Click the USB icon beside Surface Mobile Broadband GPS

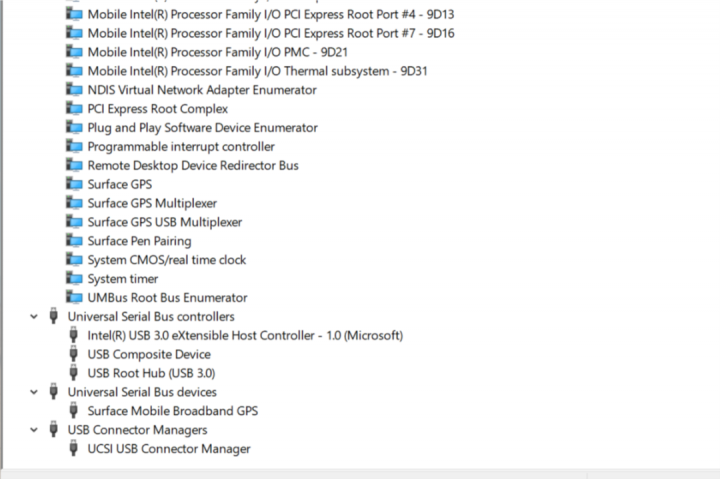(73, 410)
